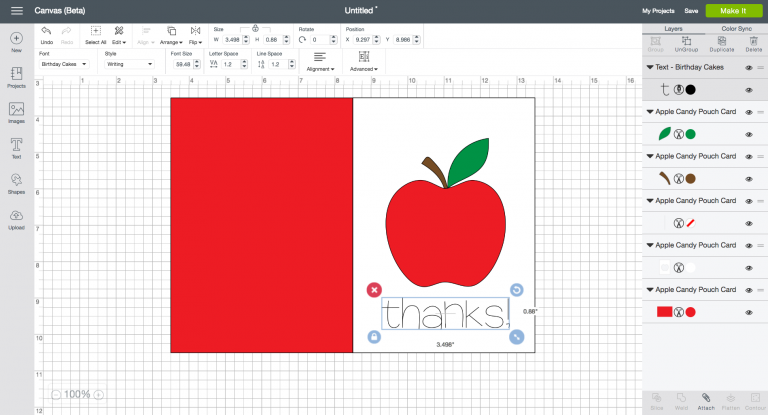Open the hamburger menu
The image size is (768, 415).
tap(17, 11)
